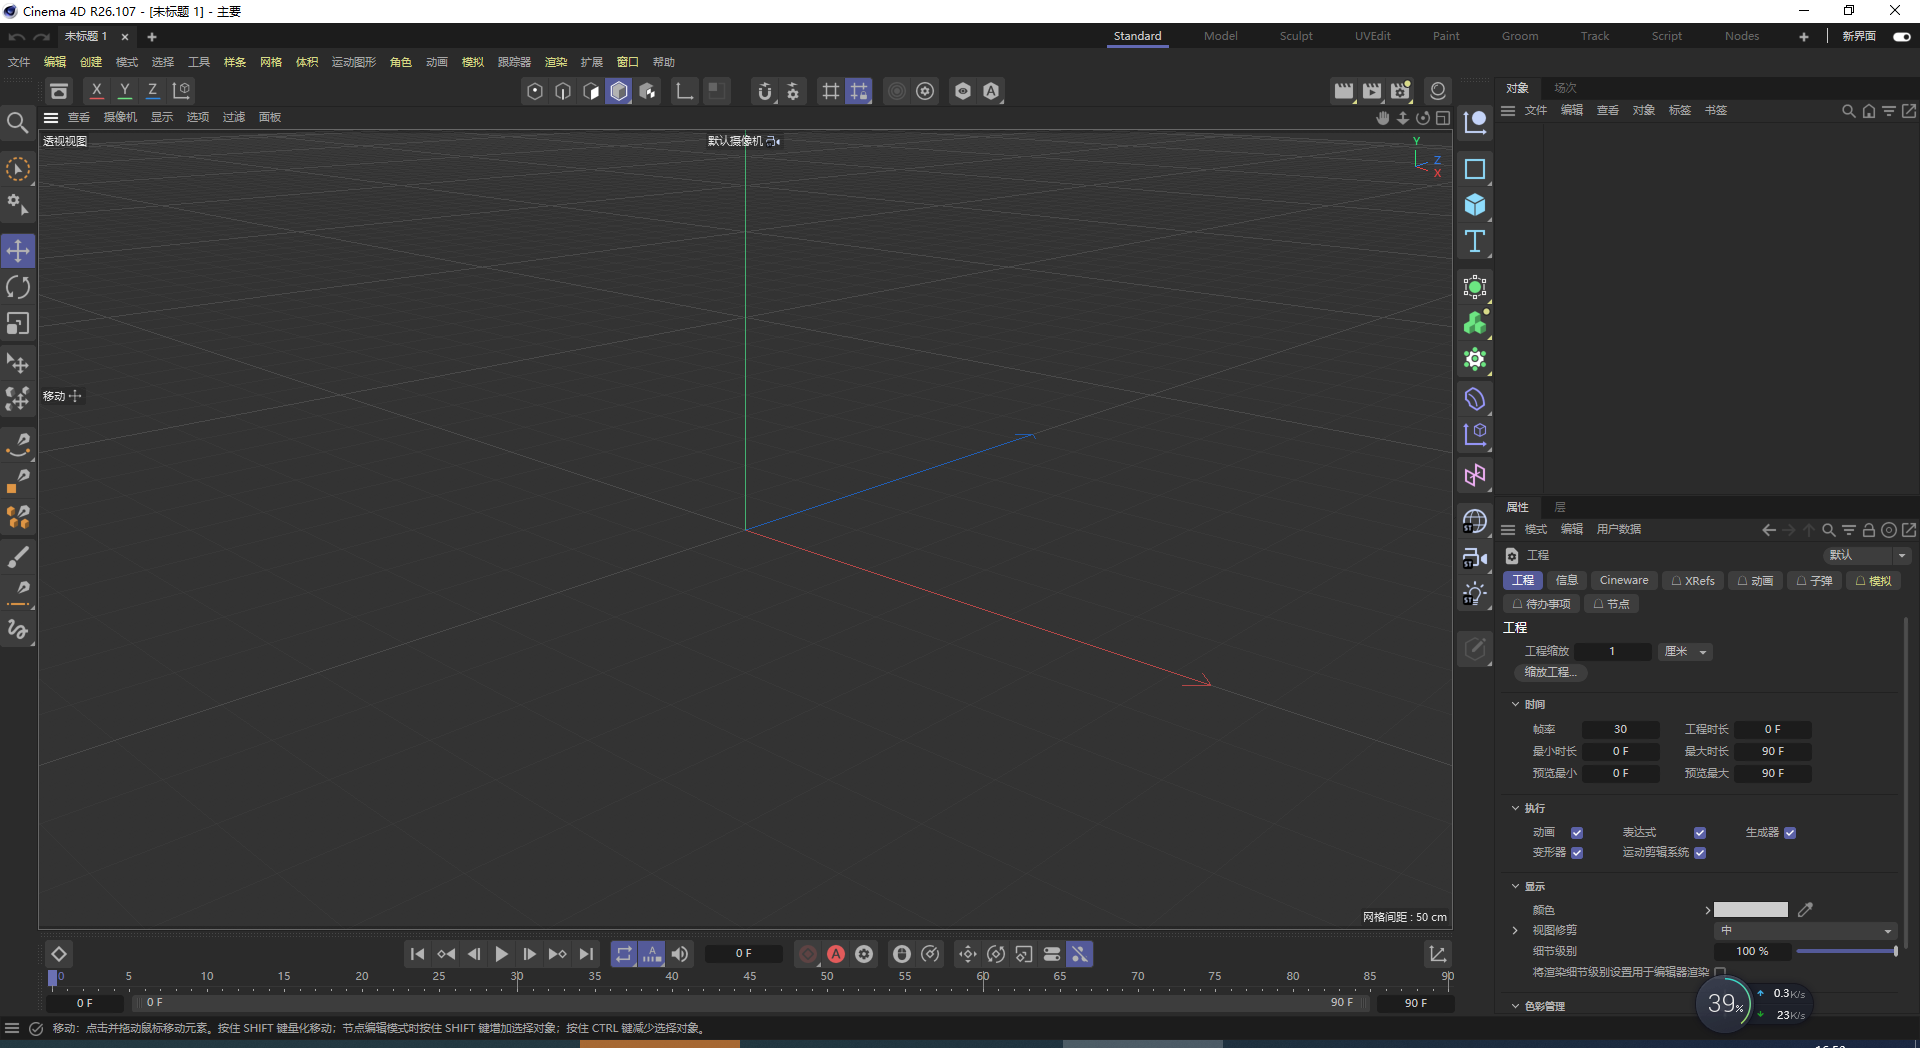Screen dimensions: 1920x1048
Task: Add a Camera object from side palette
Action: pos(1475,558)
